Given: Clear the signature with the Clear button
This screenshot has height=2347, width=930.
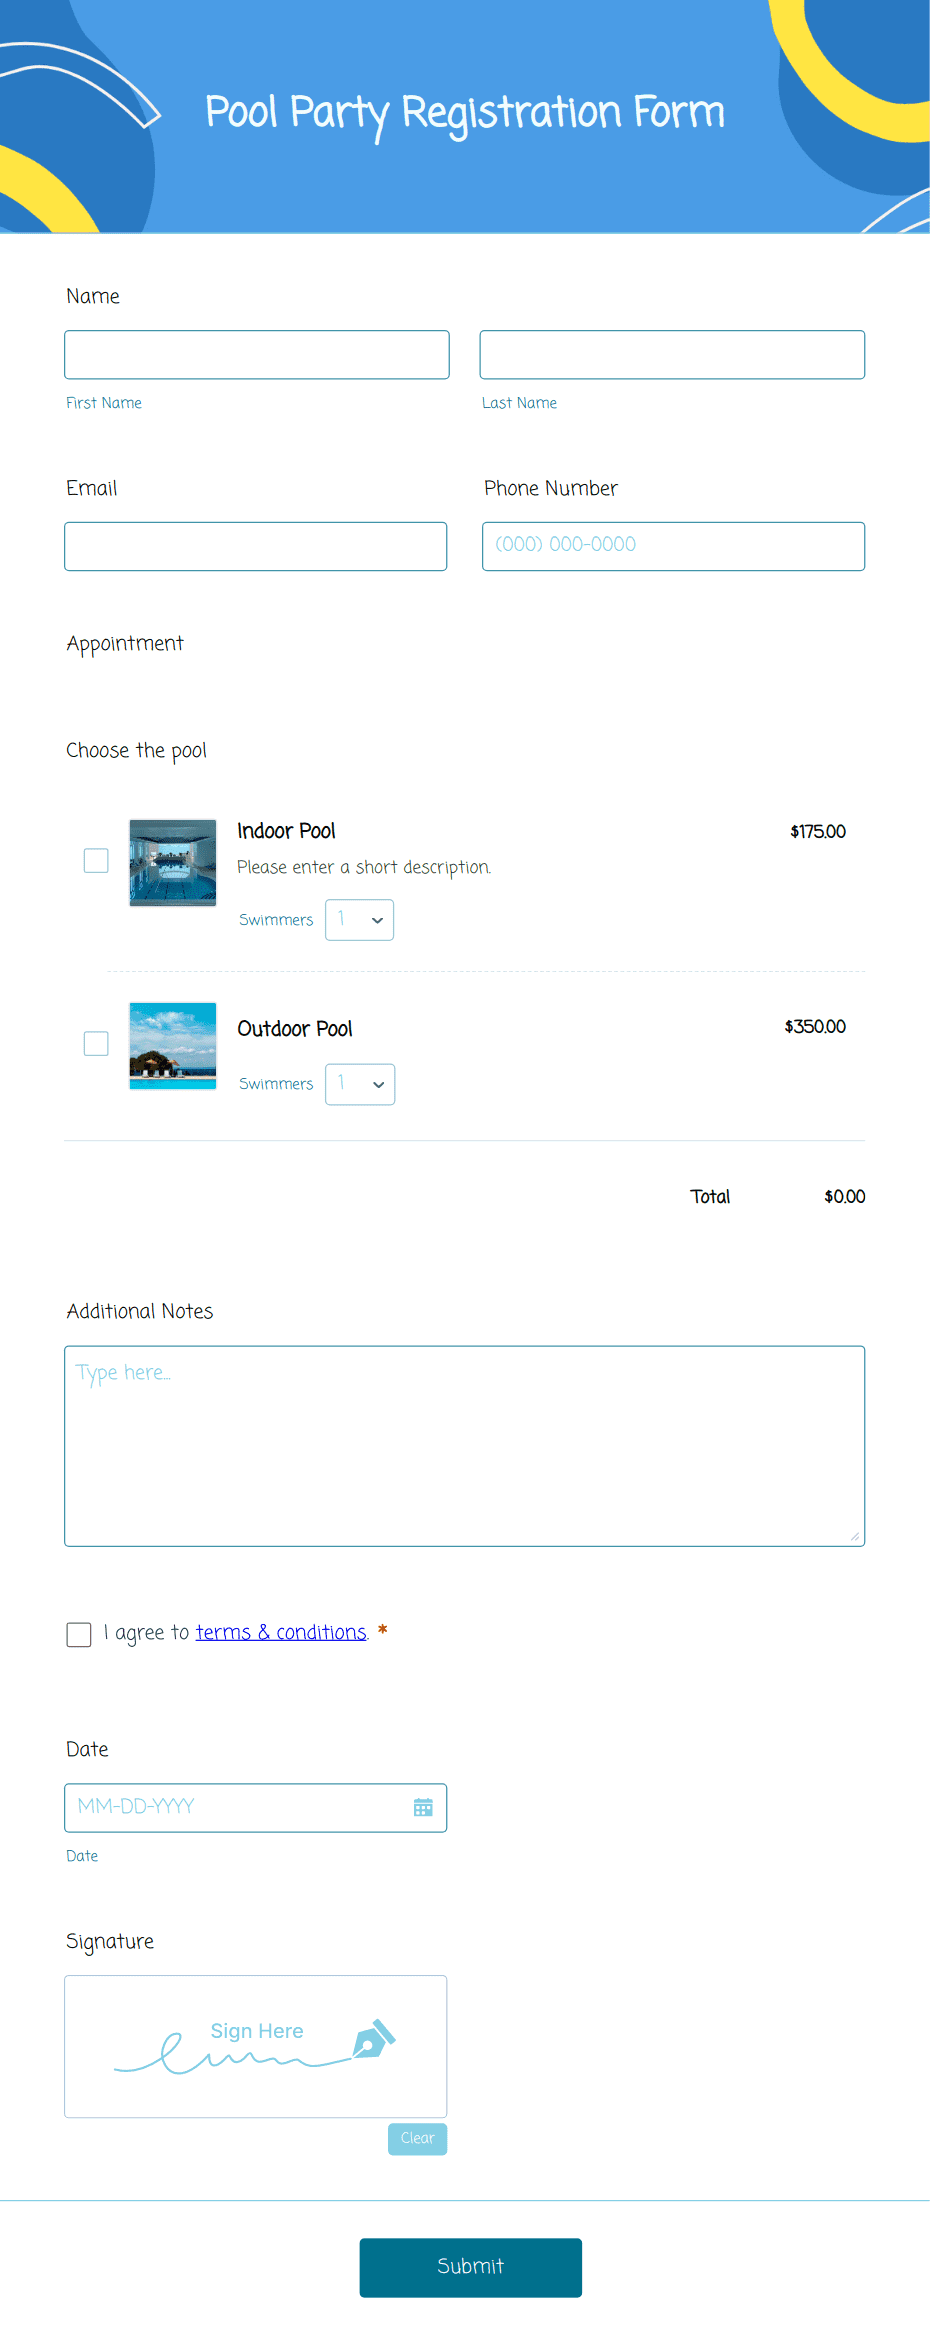Looking at the screenshot, I should tap(418, 2139).
